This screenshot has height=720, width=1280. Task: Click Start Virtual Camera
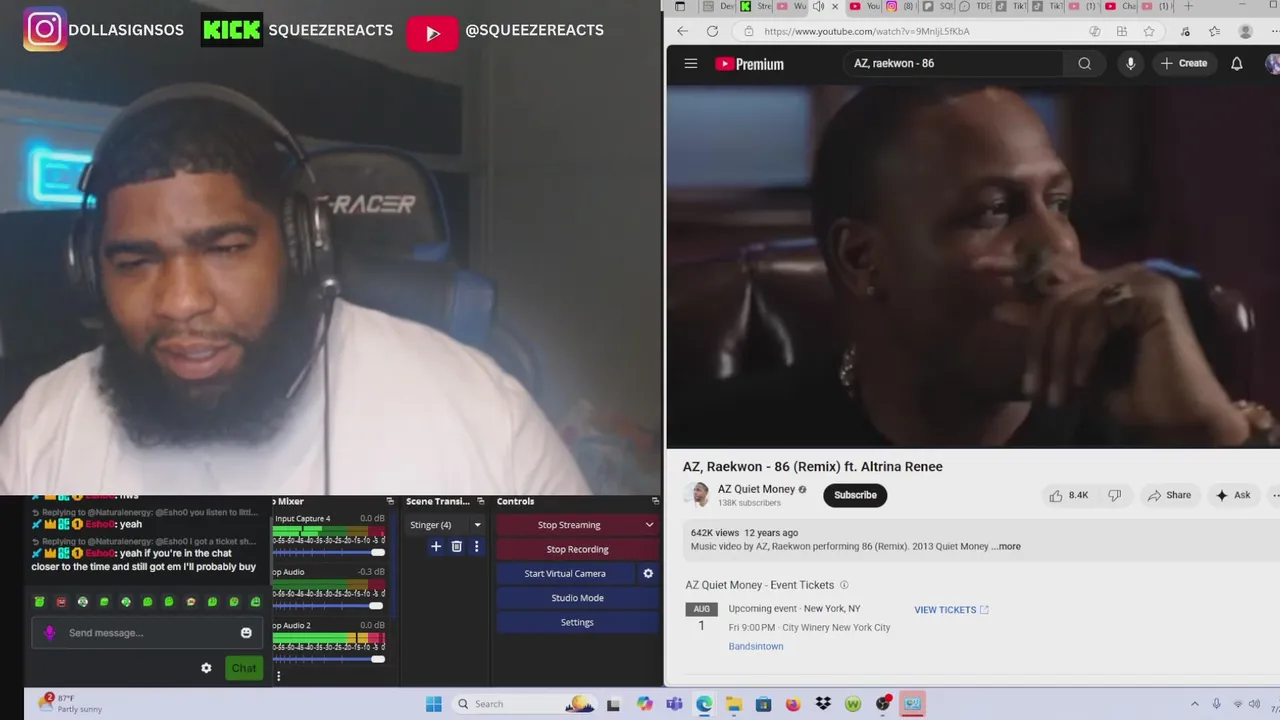[x=565, y=573]
